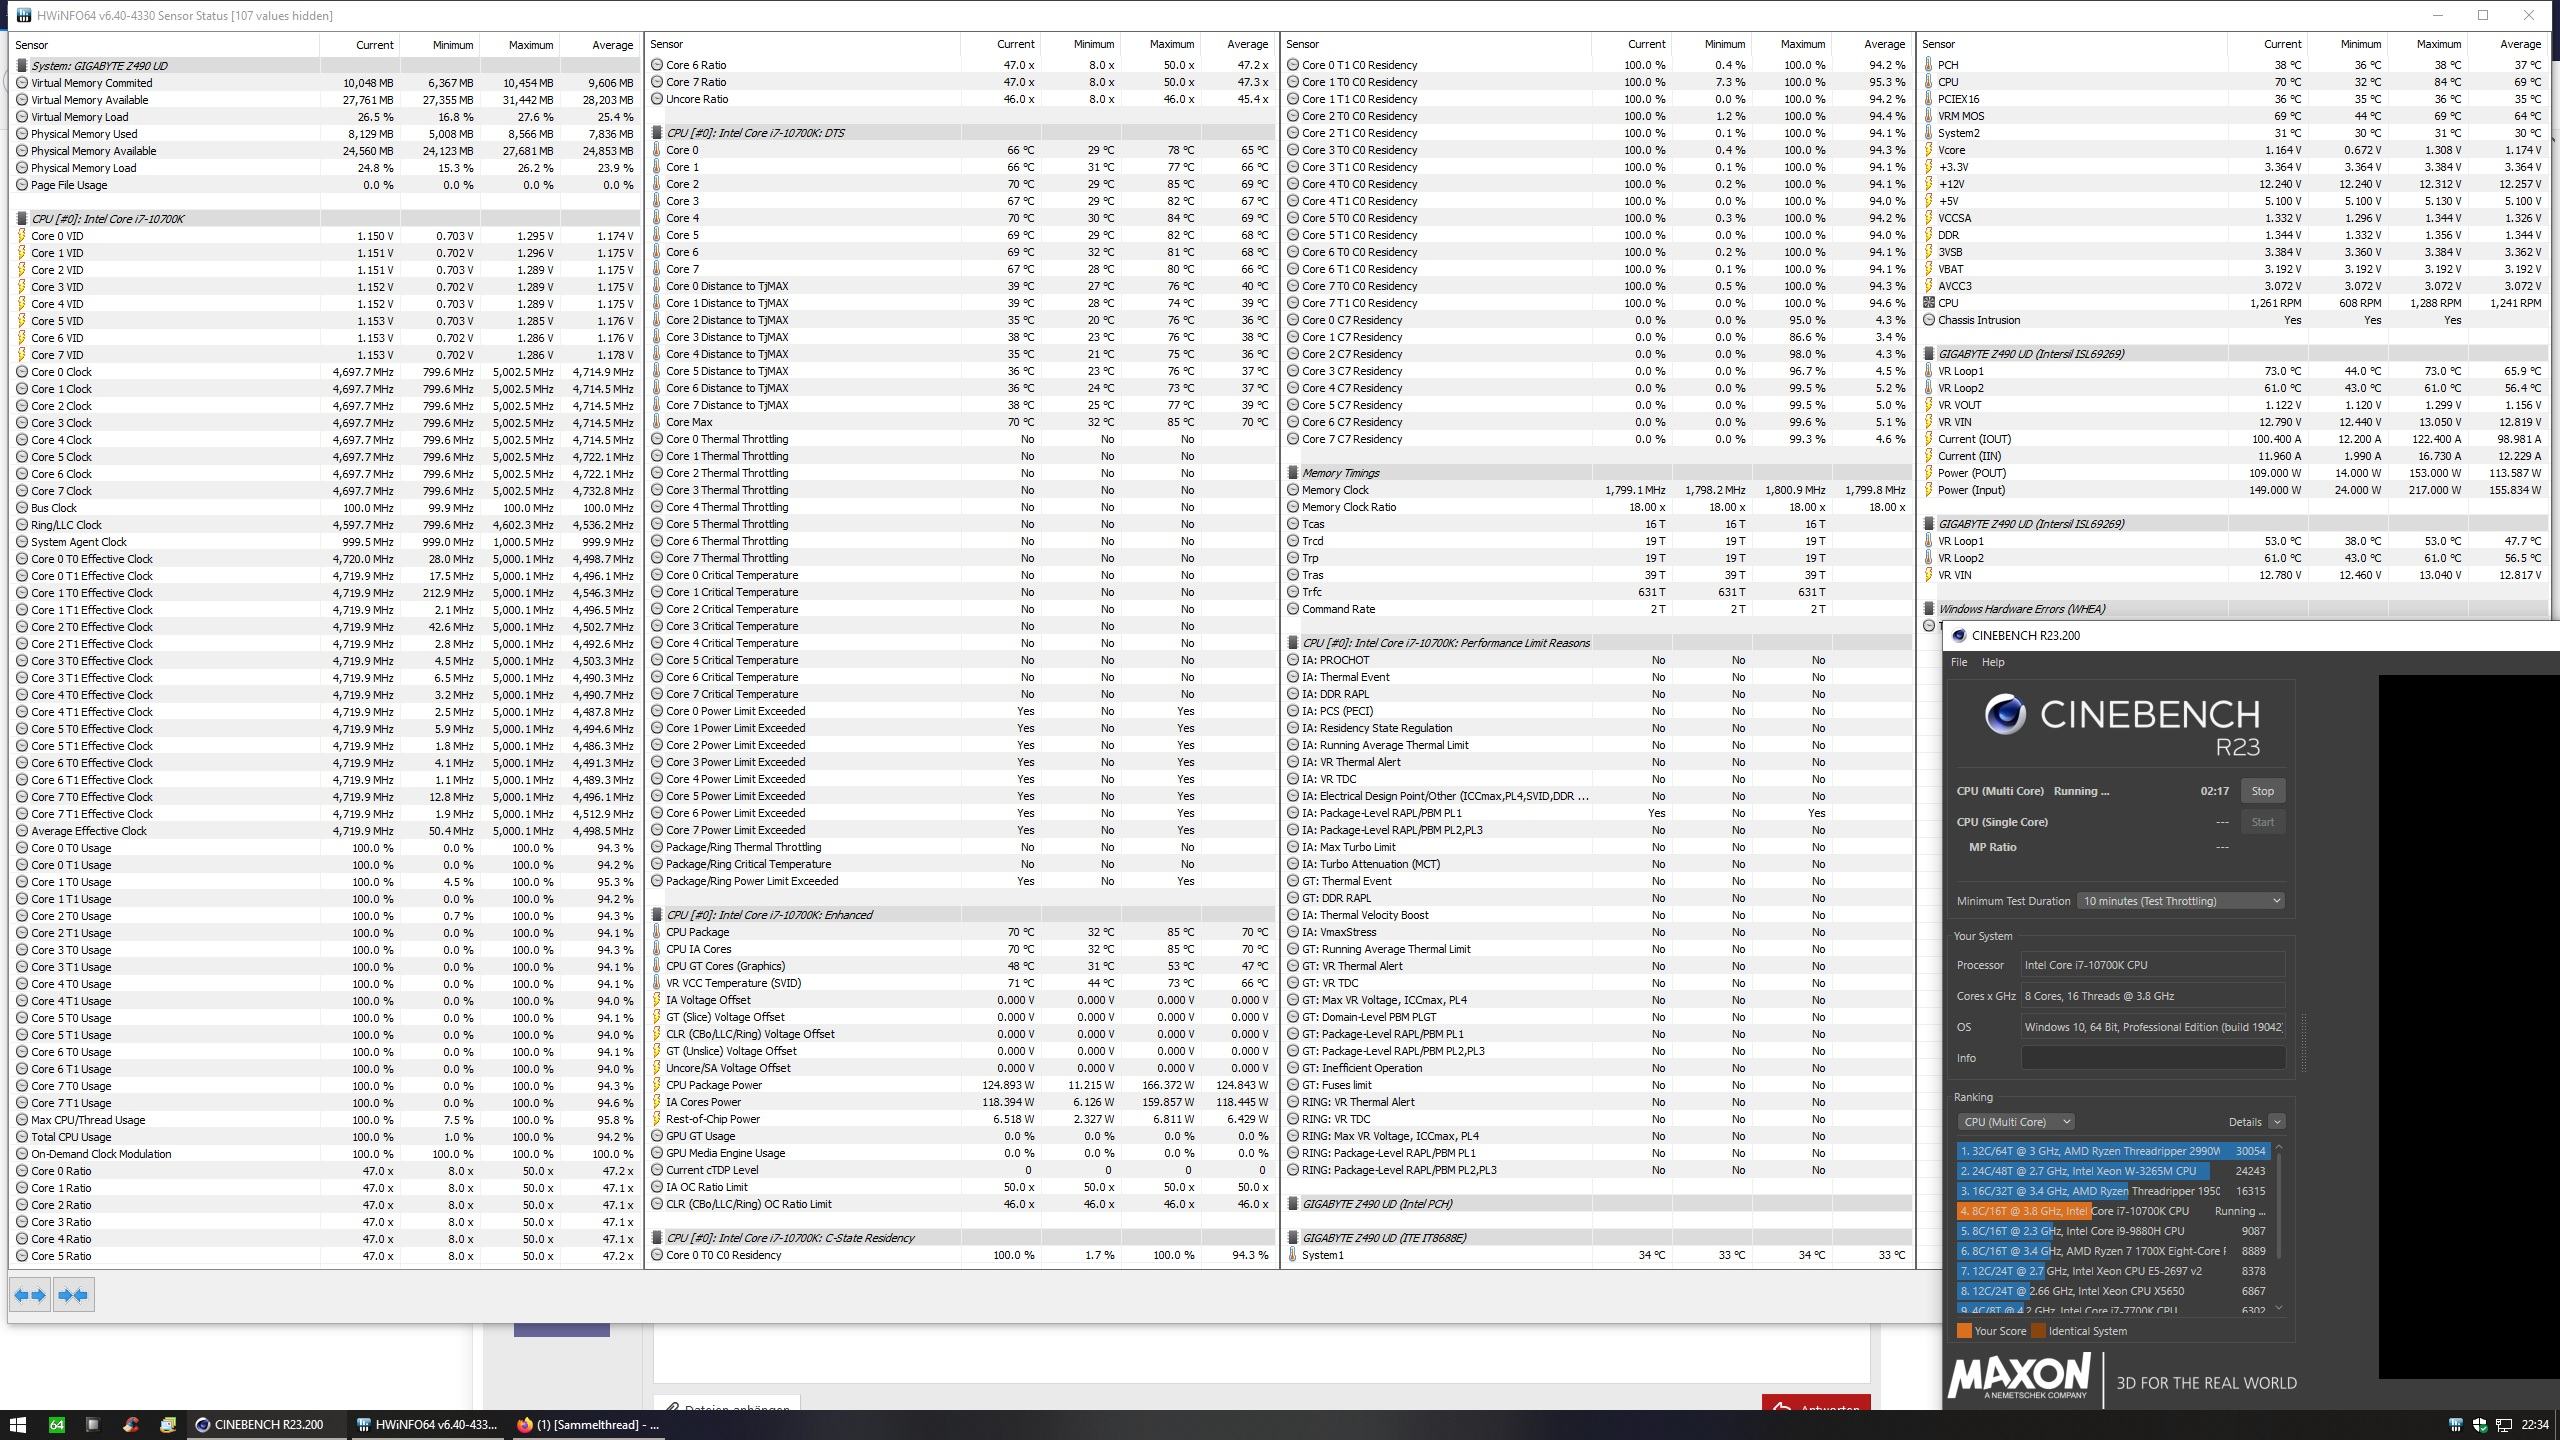
Task: Click the chip icon beside CPU [#0]: Intel Core i7-10700K
Action: [x=22, y=219]
